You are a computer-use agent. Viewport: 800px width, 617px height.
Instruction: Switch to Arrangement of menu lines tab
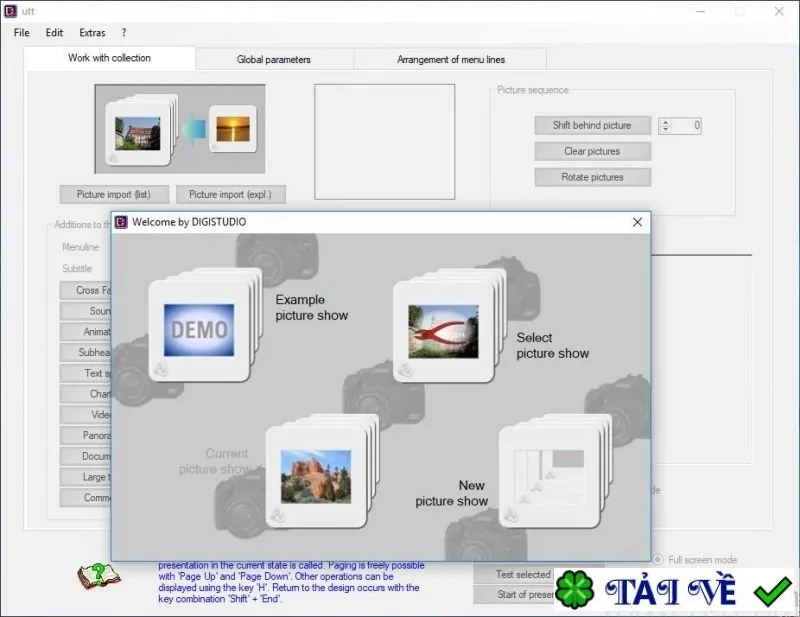pos(451,59)
